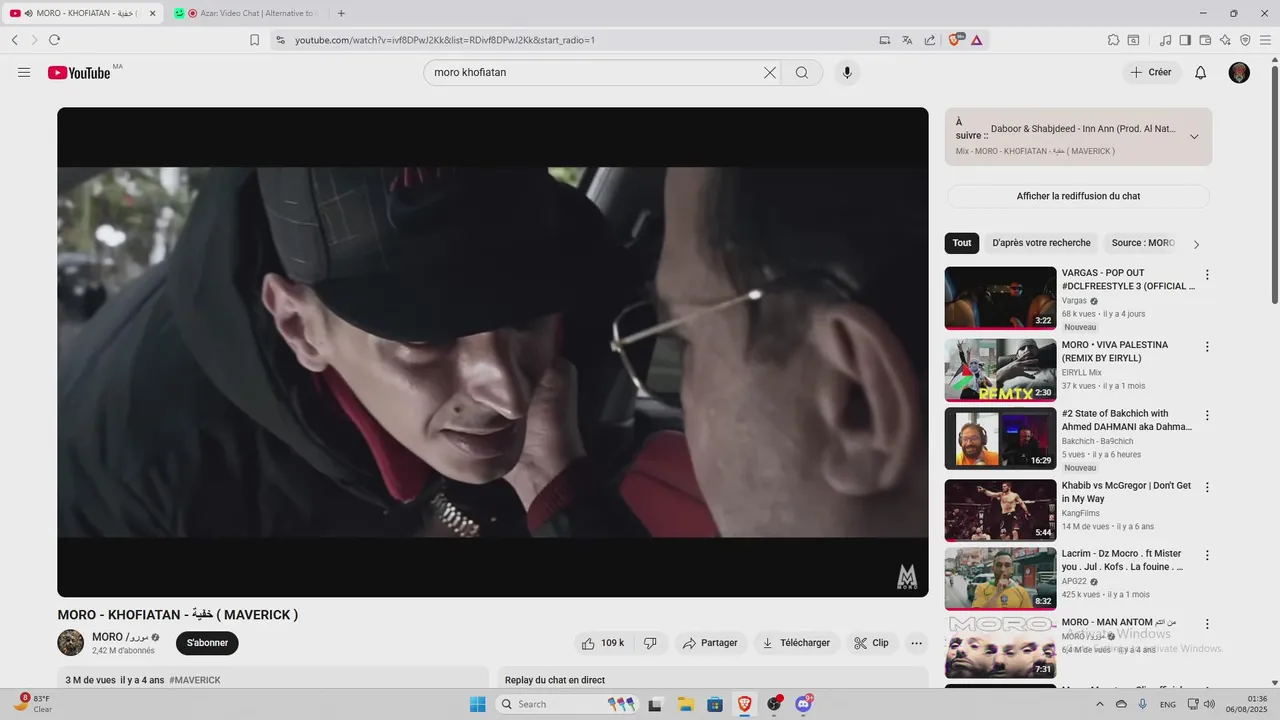The image size is (1280, 720).
Task: Open YouTube notifications bell
Action: 1201,73
